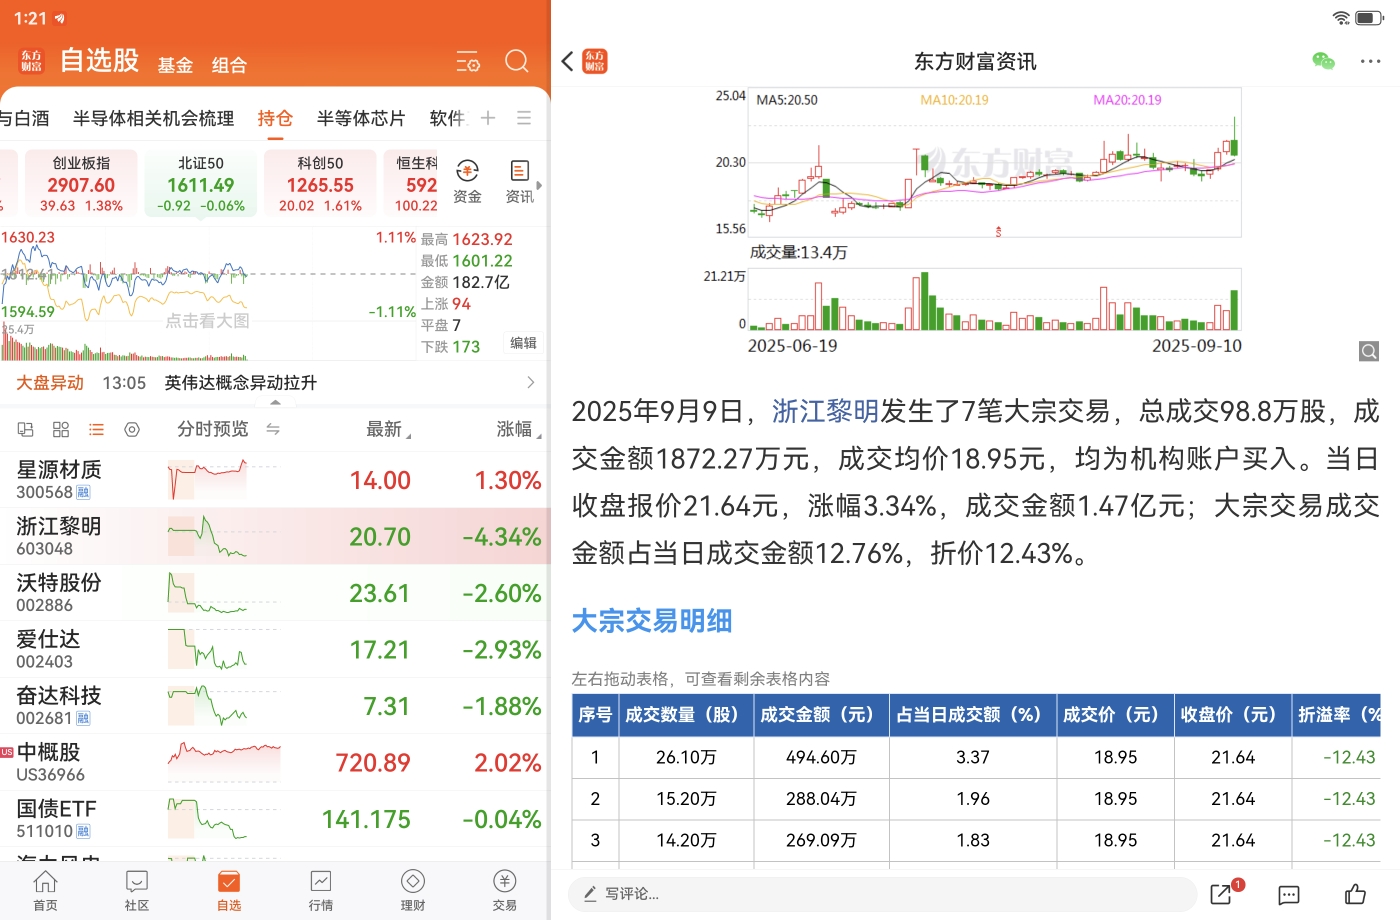The width and height of the screenshot is (1400, 920).
Task: Open the 交易 trading tab
Action: pos(505,890)
